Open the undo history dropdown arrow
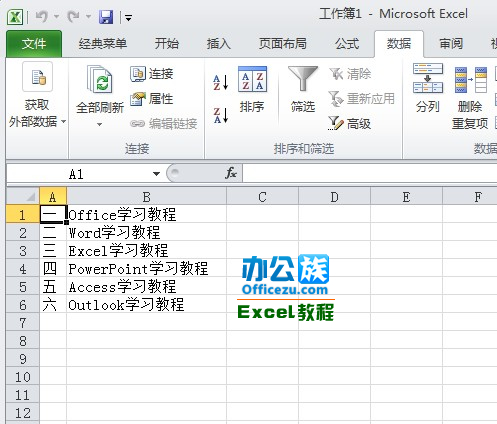 coord(56,16)
